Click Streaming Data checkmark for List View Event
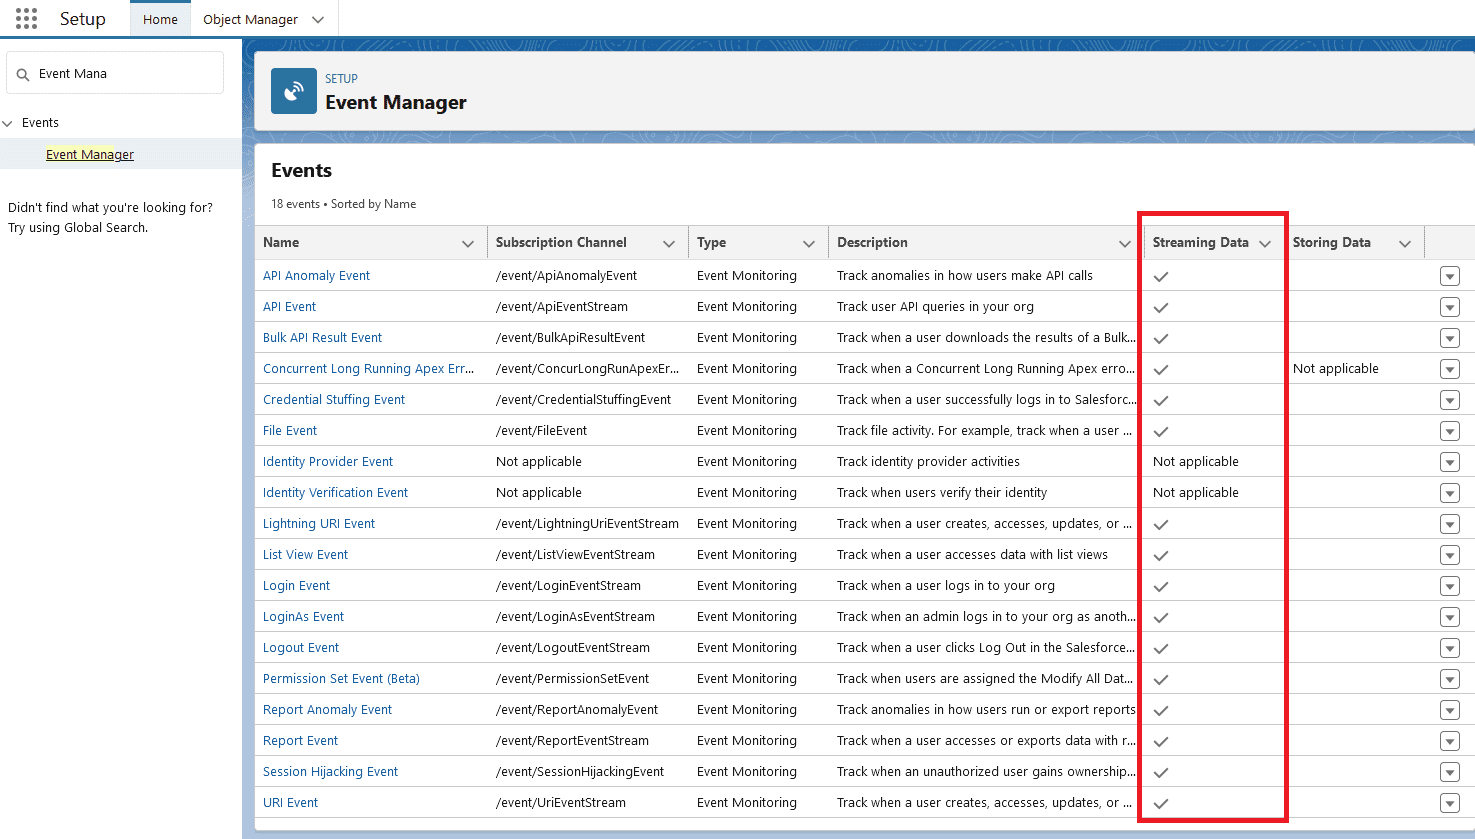 pos(1161,555)
